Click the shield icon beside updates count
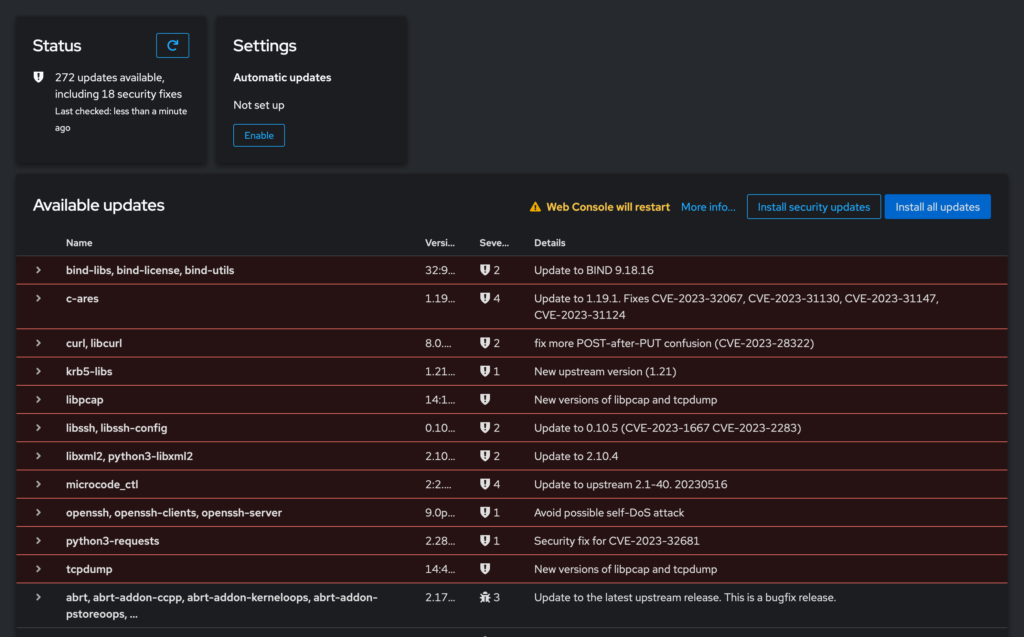Screen dimensions: 1024x637 click(x=38, y=77)
